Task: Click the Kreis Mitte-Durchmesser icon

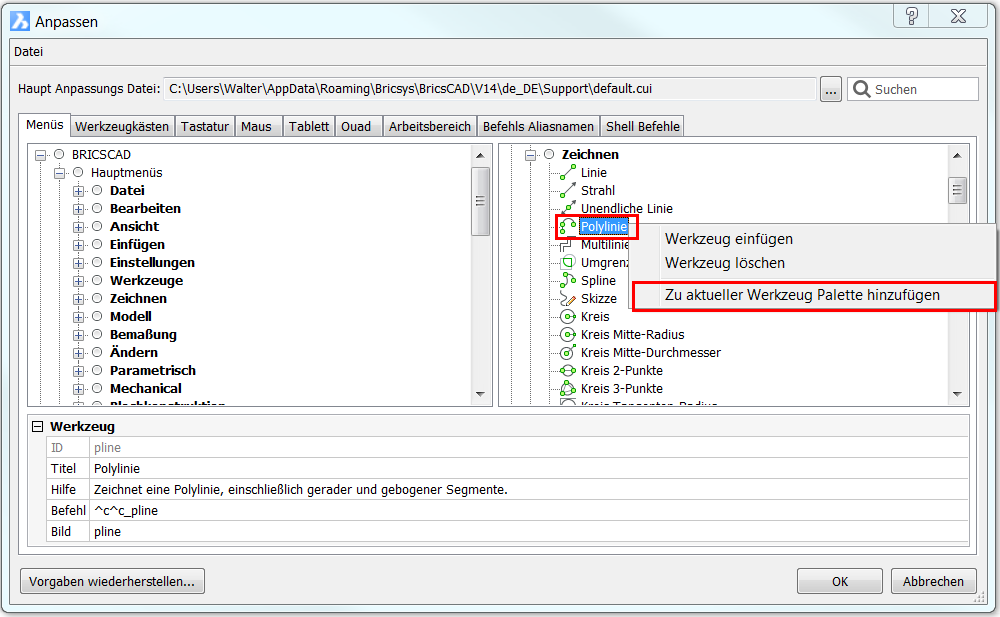Action: click(568, 352)
